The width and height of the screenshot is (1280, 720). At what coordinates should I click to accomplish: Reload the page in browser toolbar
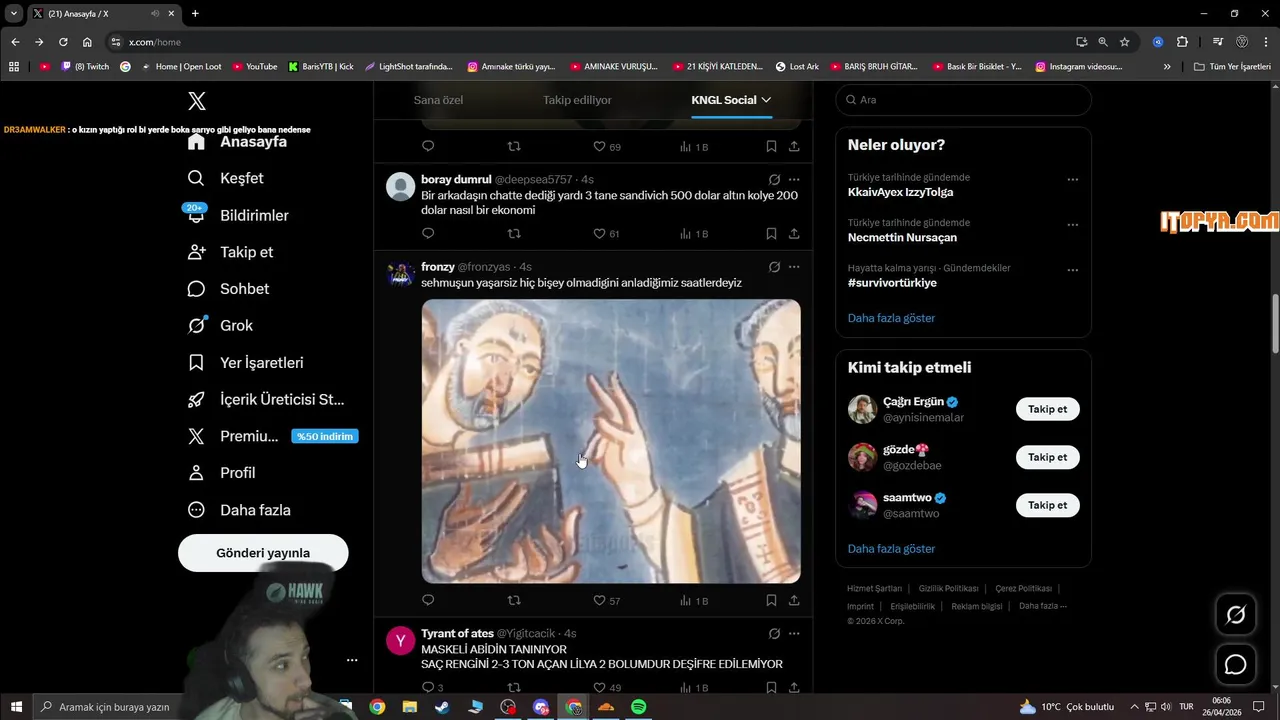[x=63, y=42]
